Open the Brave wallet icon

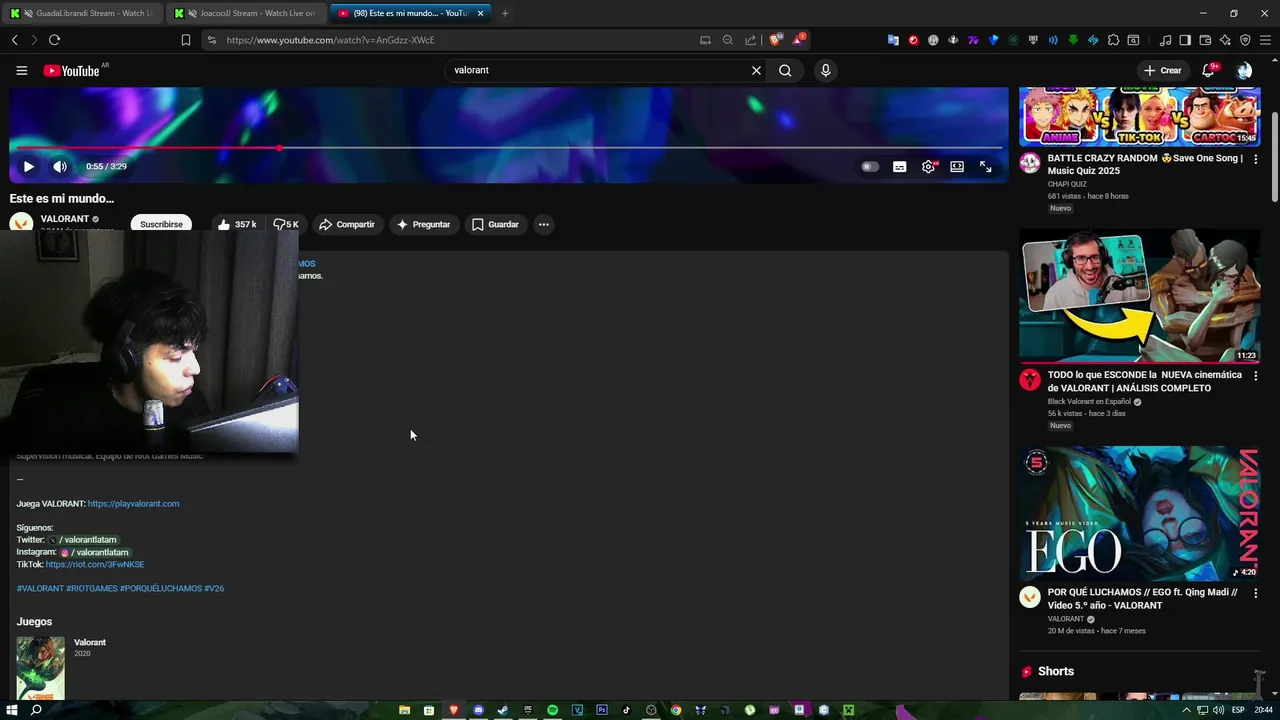(1205, 40)
